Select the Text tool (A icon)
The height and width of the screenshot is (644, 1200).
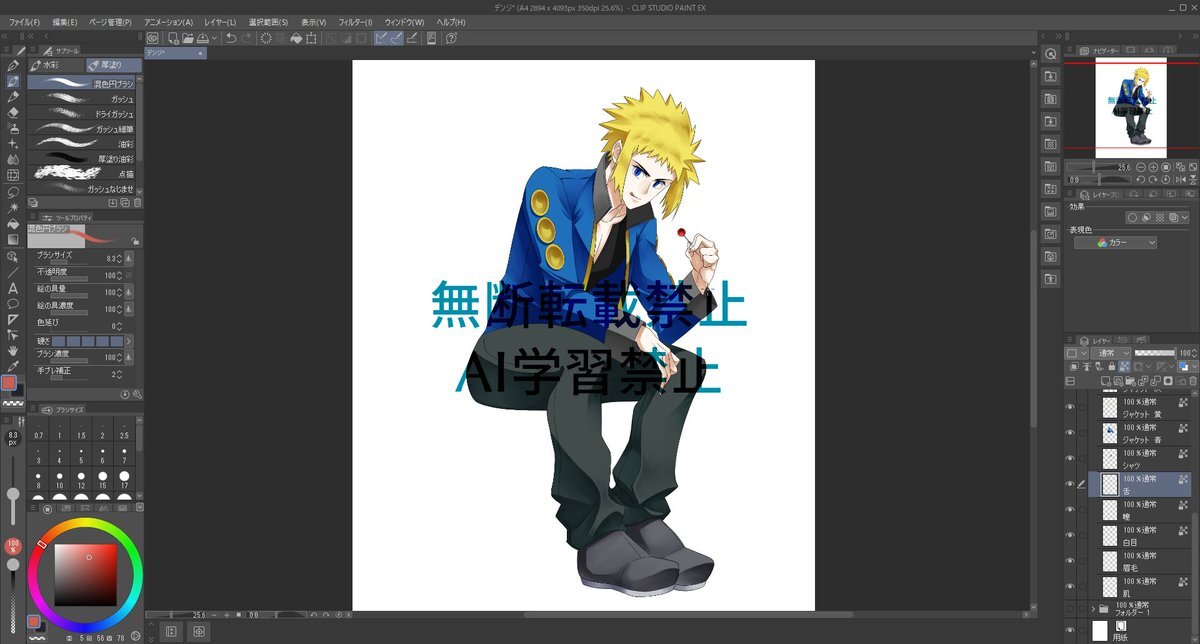pyautogui.click(x=13, y=288)
